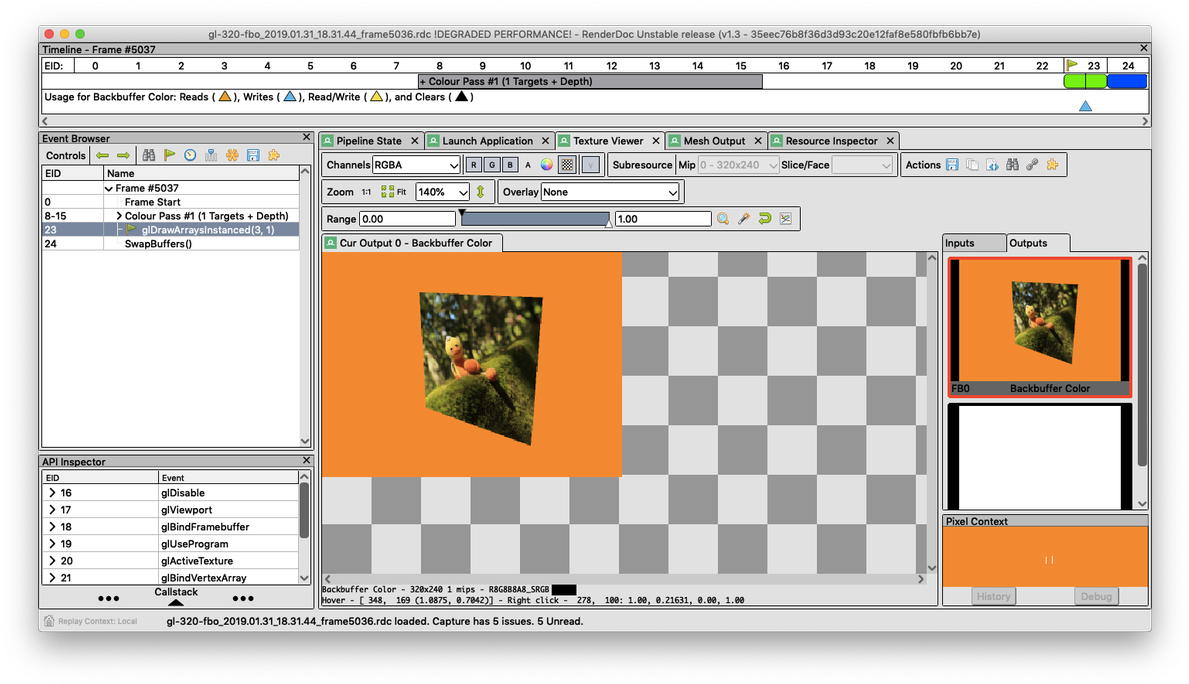
Task: Click the Actions puzzle extension icon
Action: coord(1053,165)
